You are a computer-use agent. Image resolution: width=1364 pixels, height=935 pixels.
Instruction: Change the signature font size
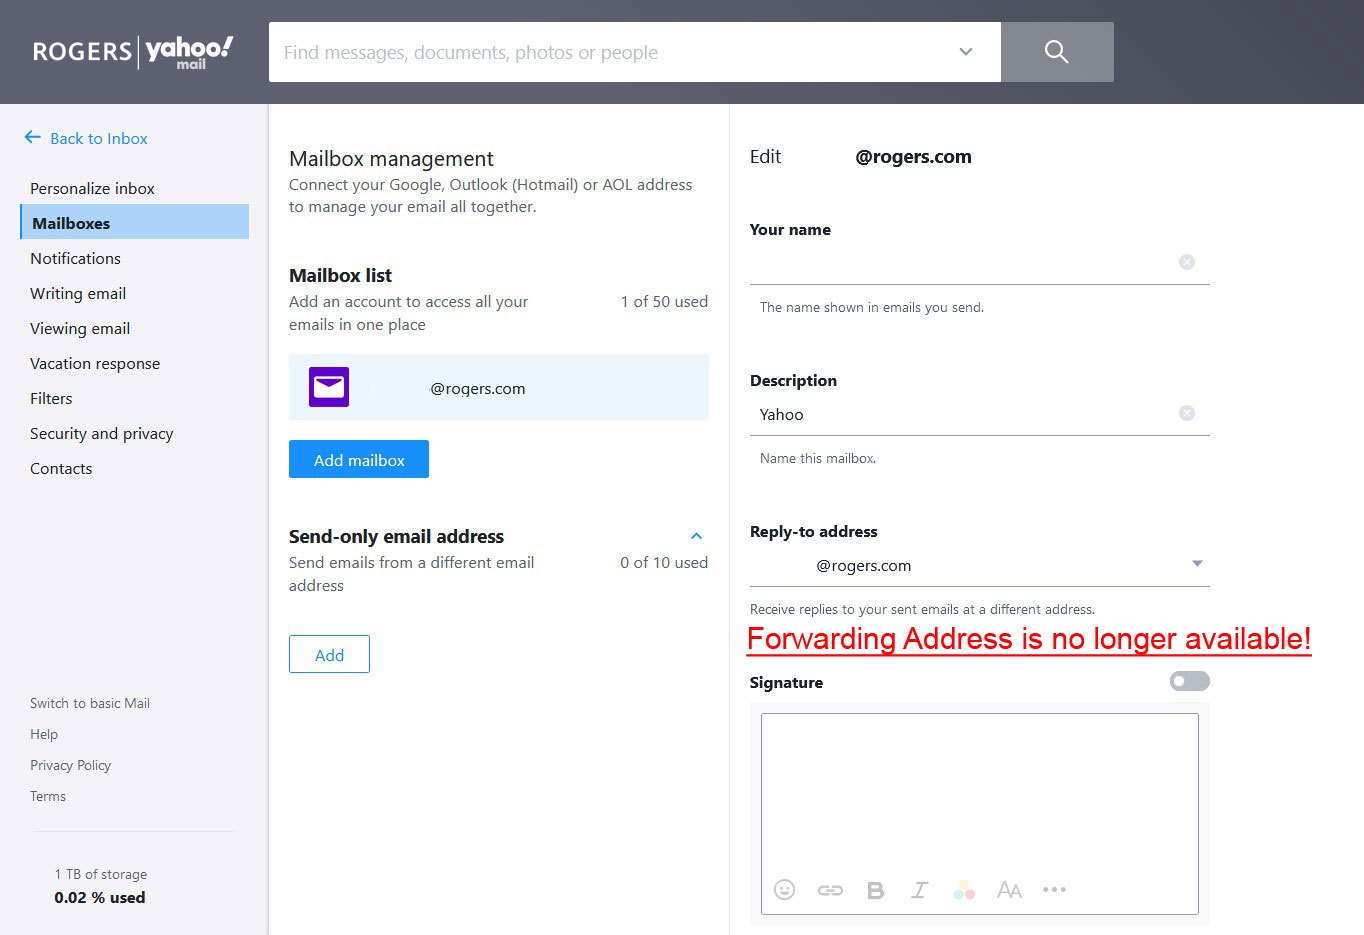pyautogui.click(x=1009, y=890)
